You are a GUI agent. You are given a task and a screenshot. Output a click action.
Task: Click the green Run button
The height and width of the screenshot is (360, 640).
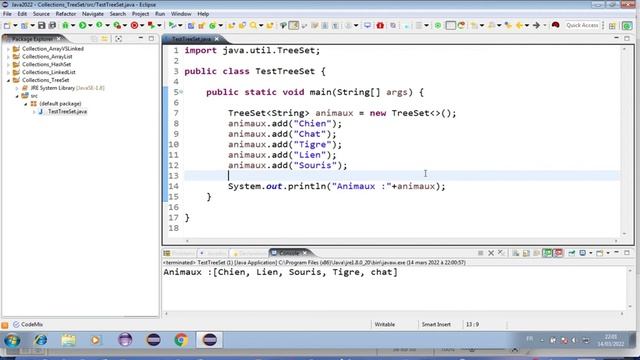pyautogui.click(x=83, y=25)
